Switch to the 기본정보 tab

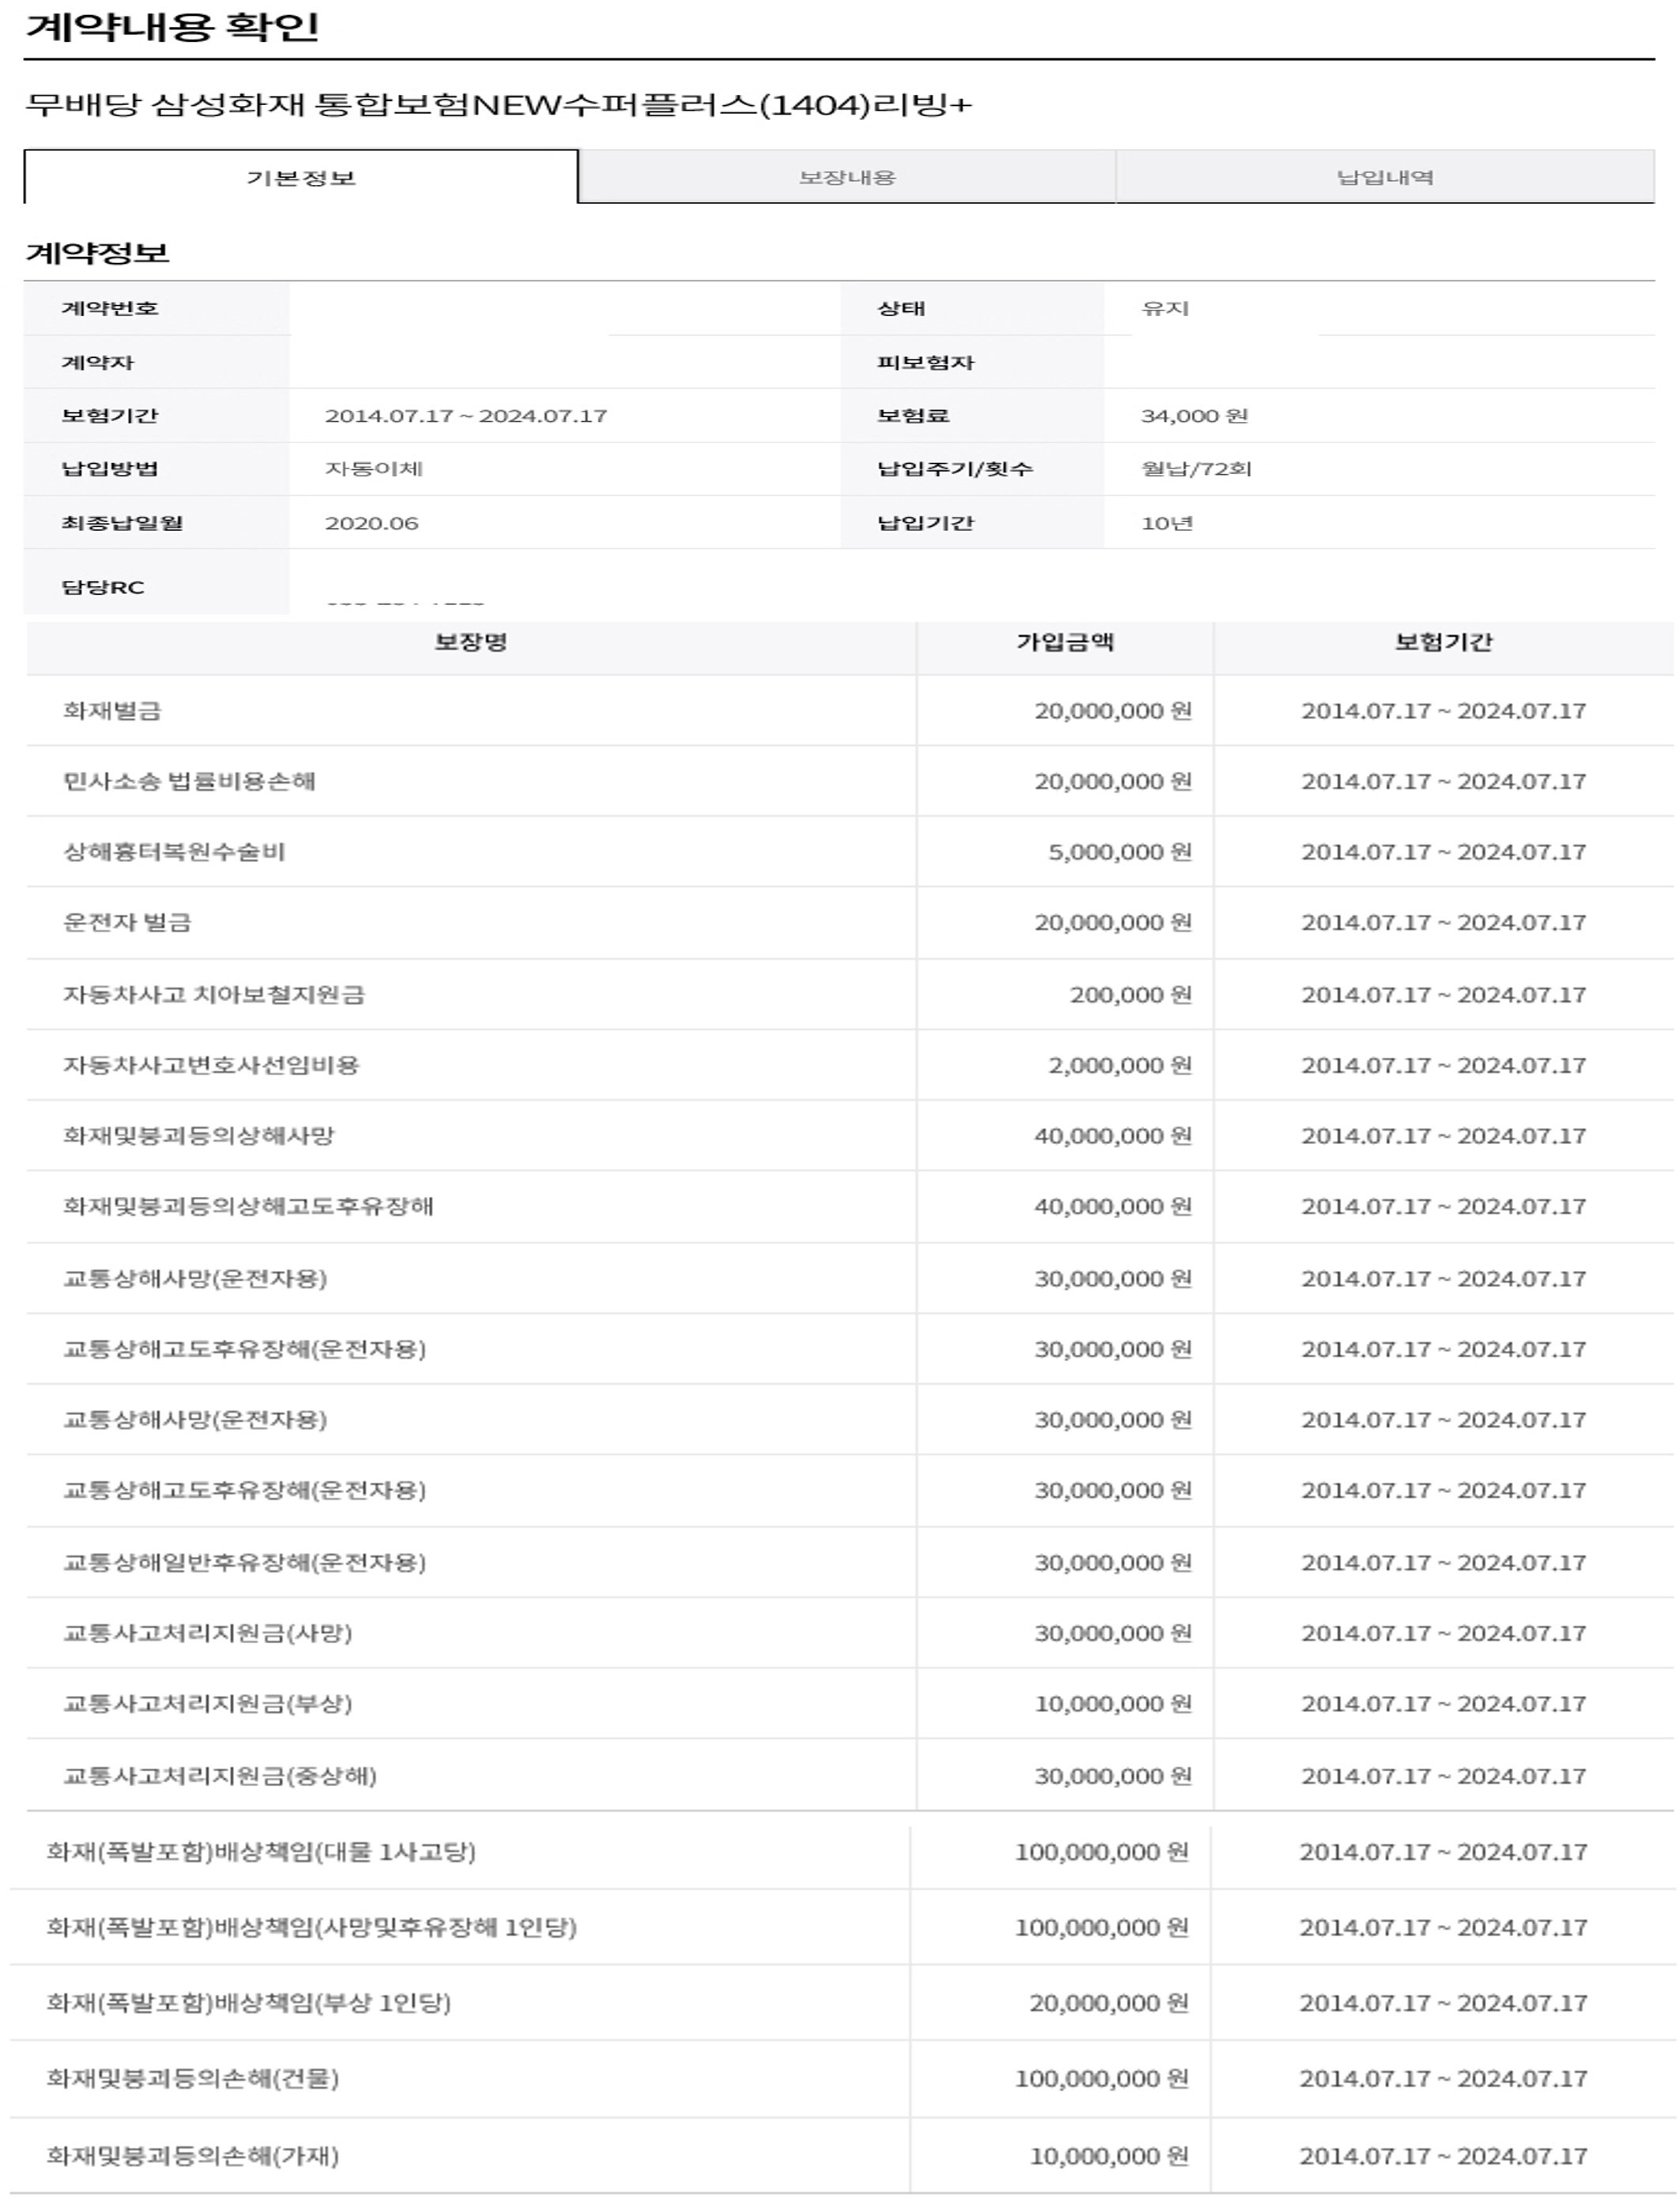pos(301,177)
